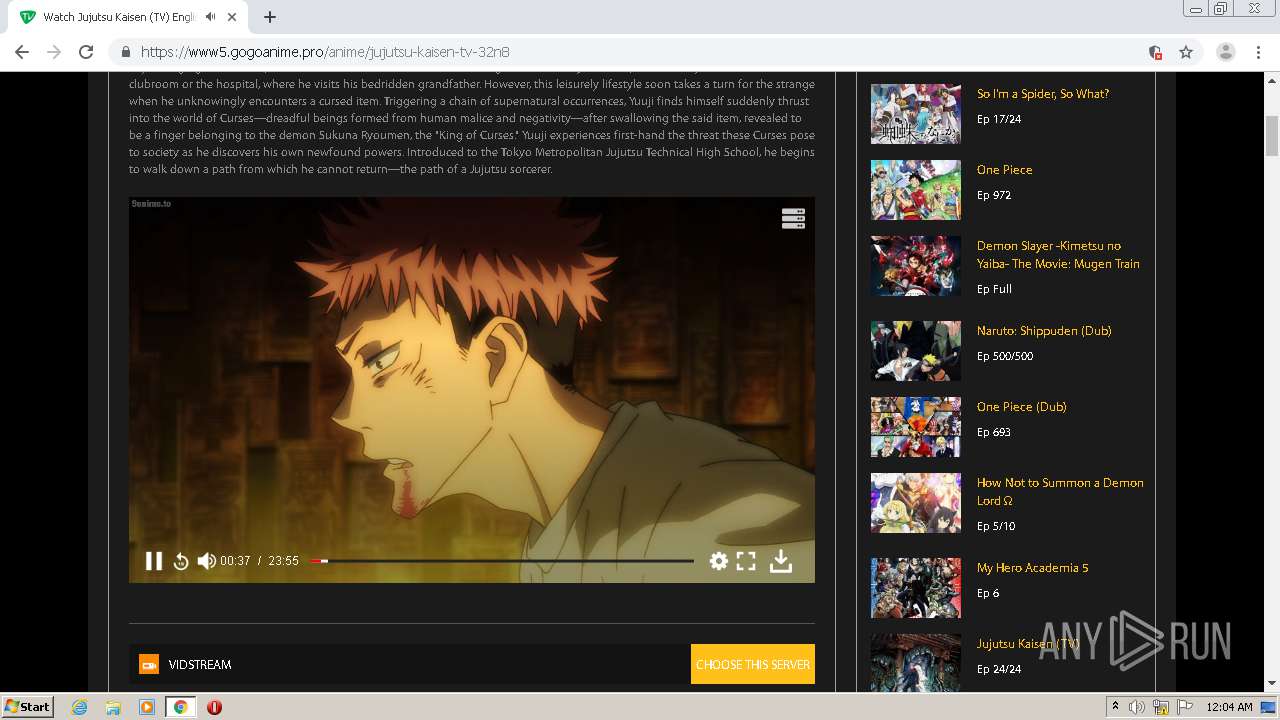Open Chrome three-dot menu
This screenshot has width=1280, height=720.
coord(1258,52)
